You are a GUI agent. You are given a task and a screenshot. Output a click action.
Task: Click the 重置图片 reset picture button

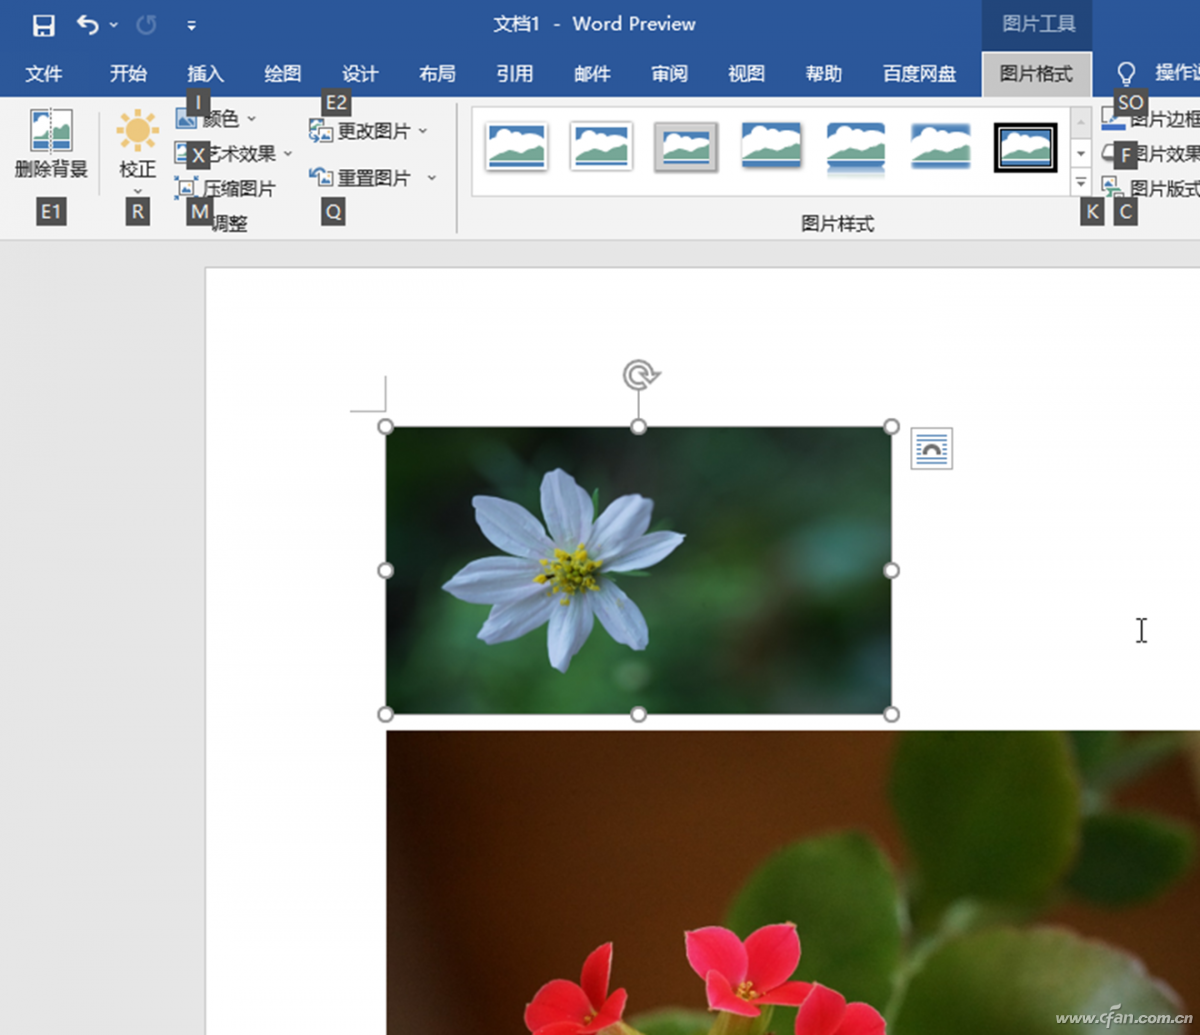pyautogui.click(x=361, y=178)
